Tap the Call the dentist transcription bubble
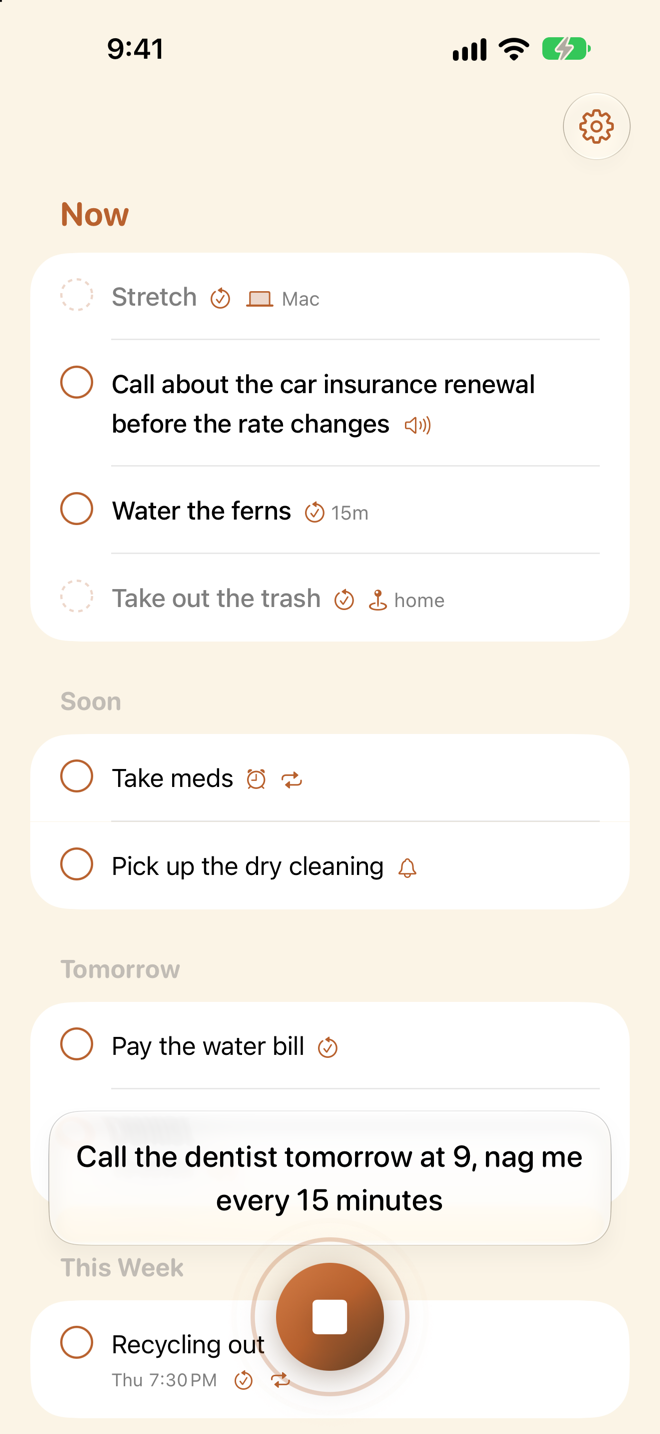 coord(330,1178)
